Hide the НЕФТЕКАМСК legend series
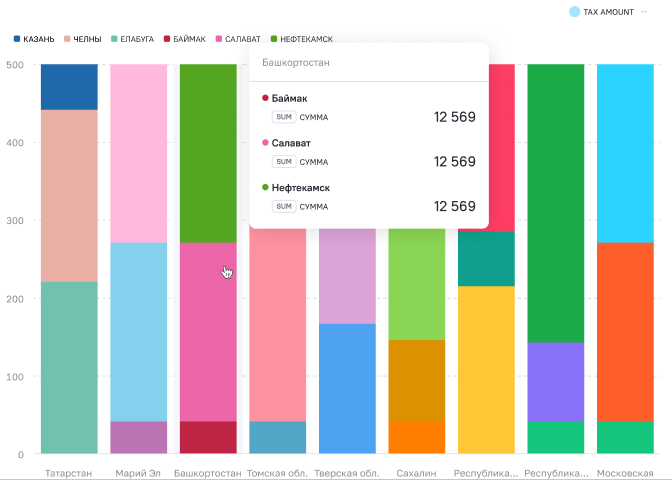 [302, 39]
